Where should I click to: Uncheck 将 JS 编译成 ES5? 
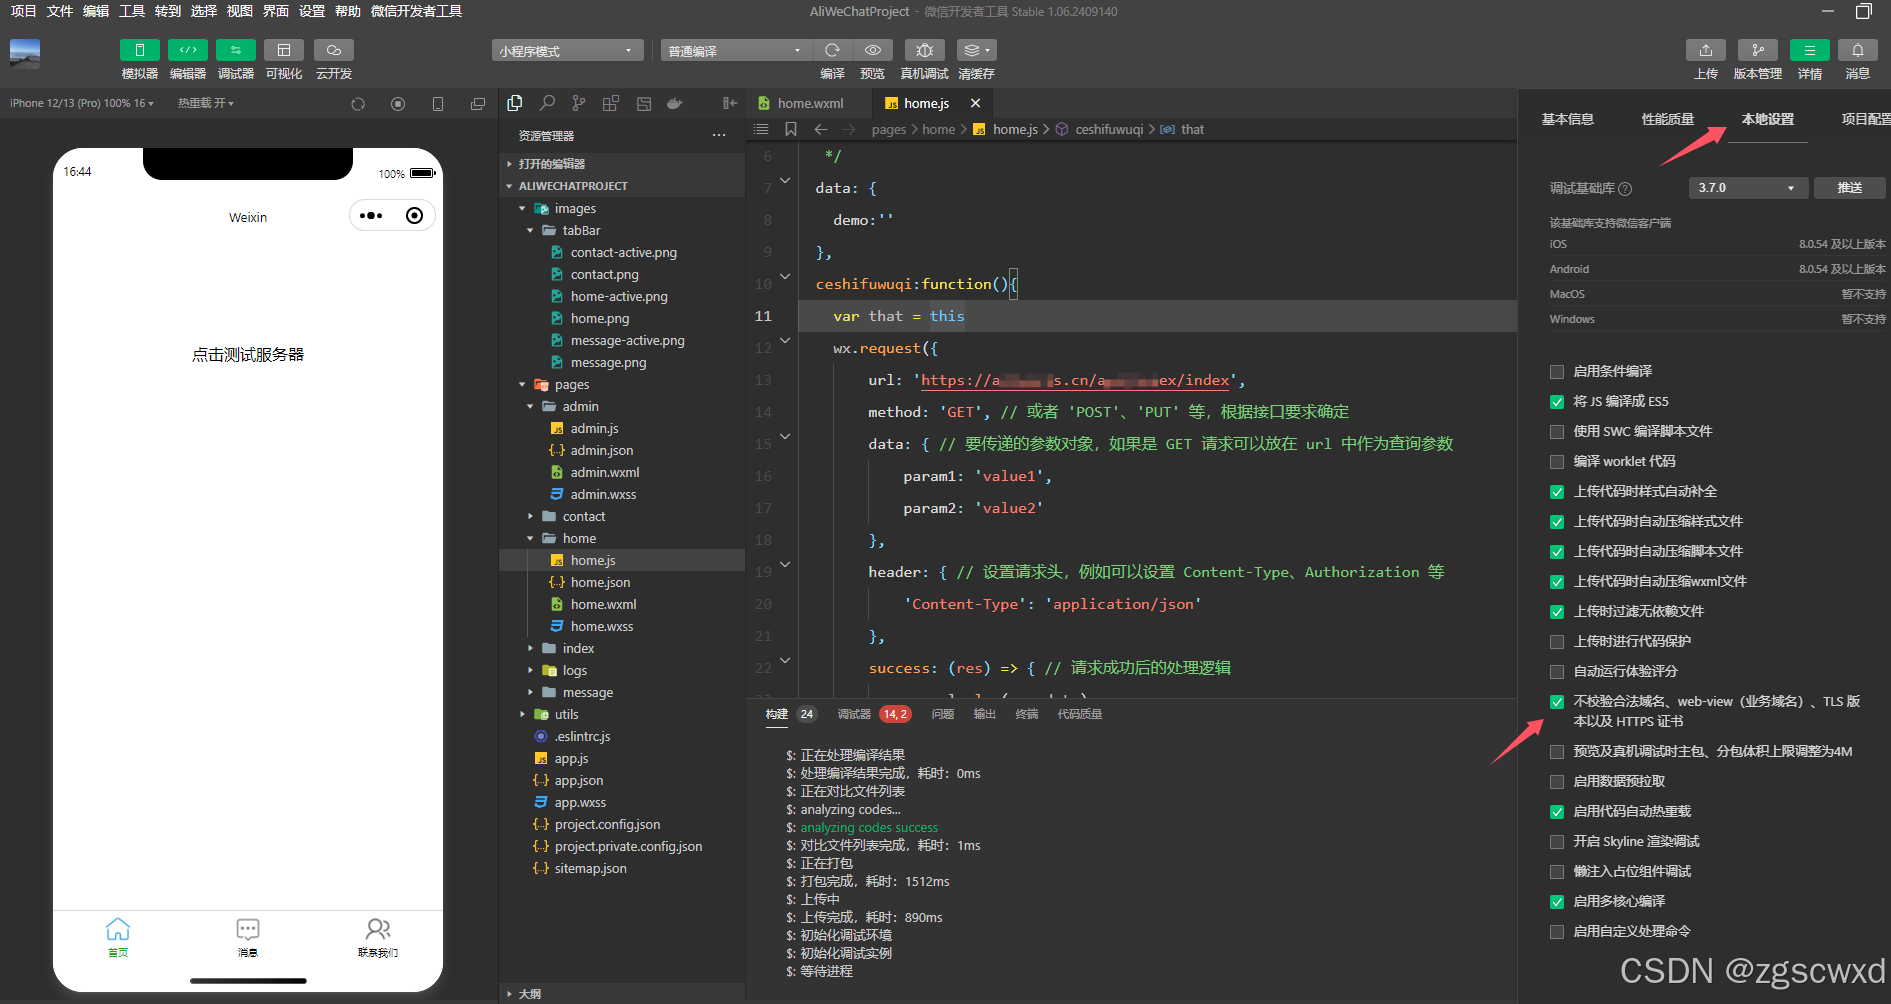[x=1557, y=402]
